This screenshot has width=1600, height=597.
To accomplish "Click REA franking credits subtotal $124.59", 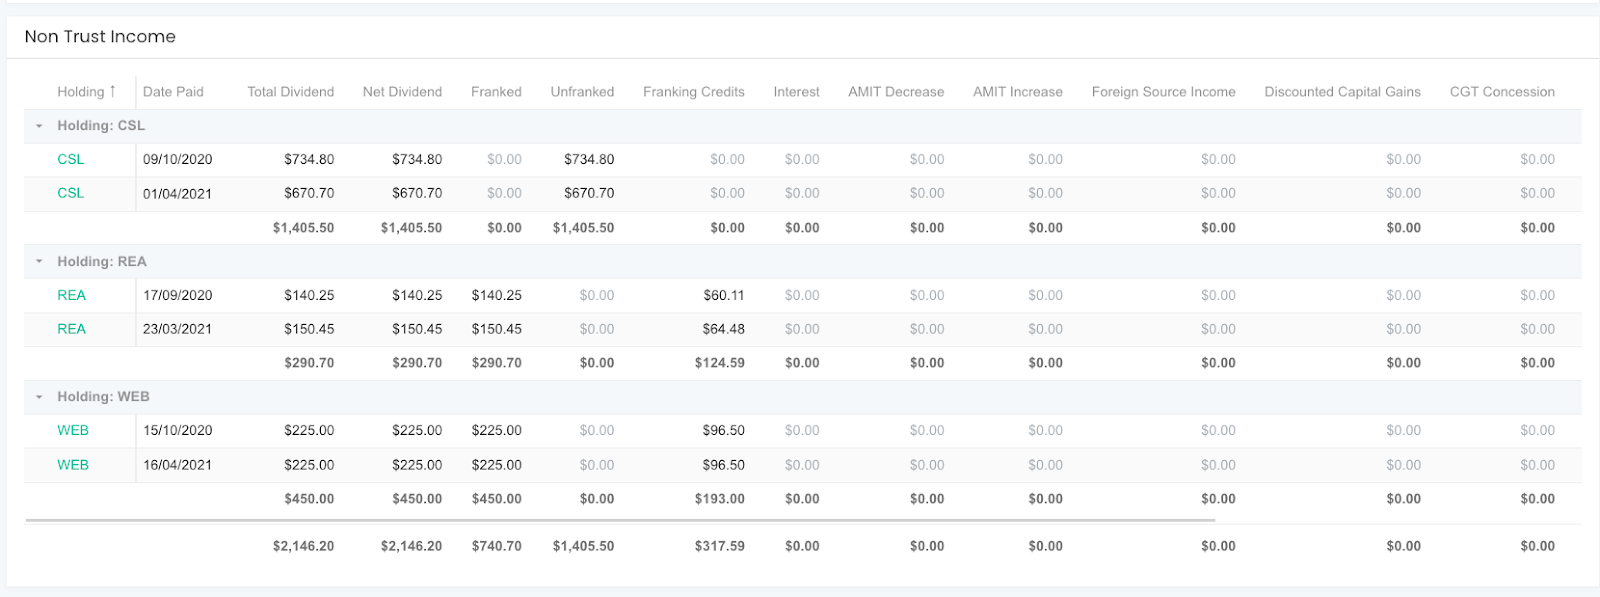I will (x=720, y=363).
